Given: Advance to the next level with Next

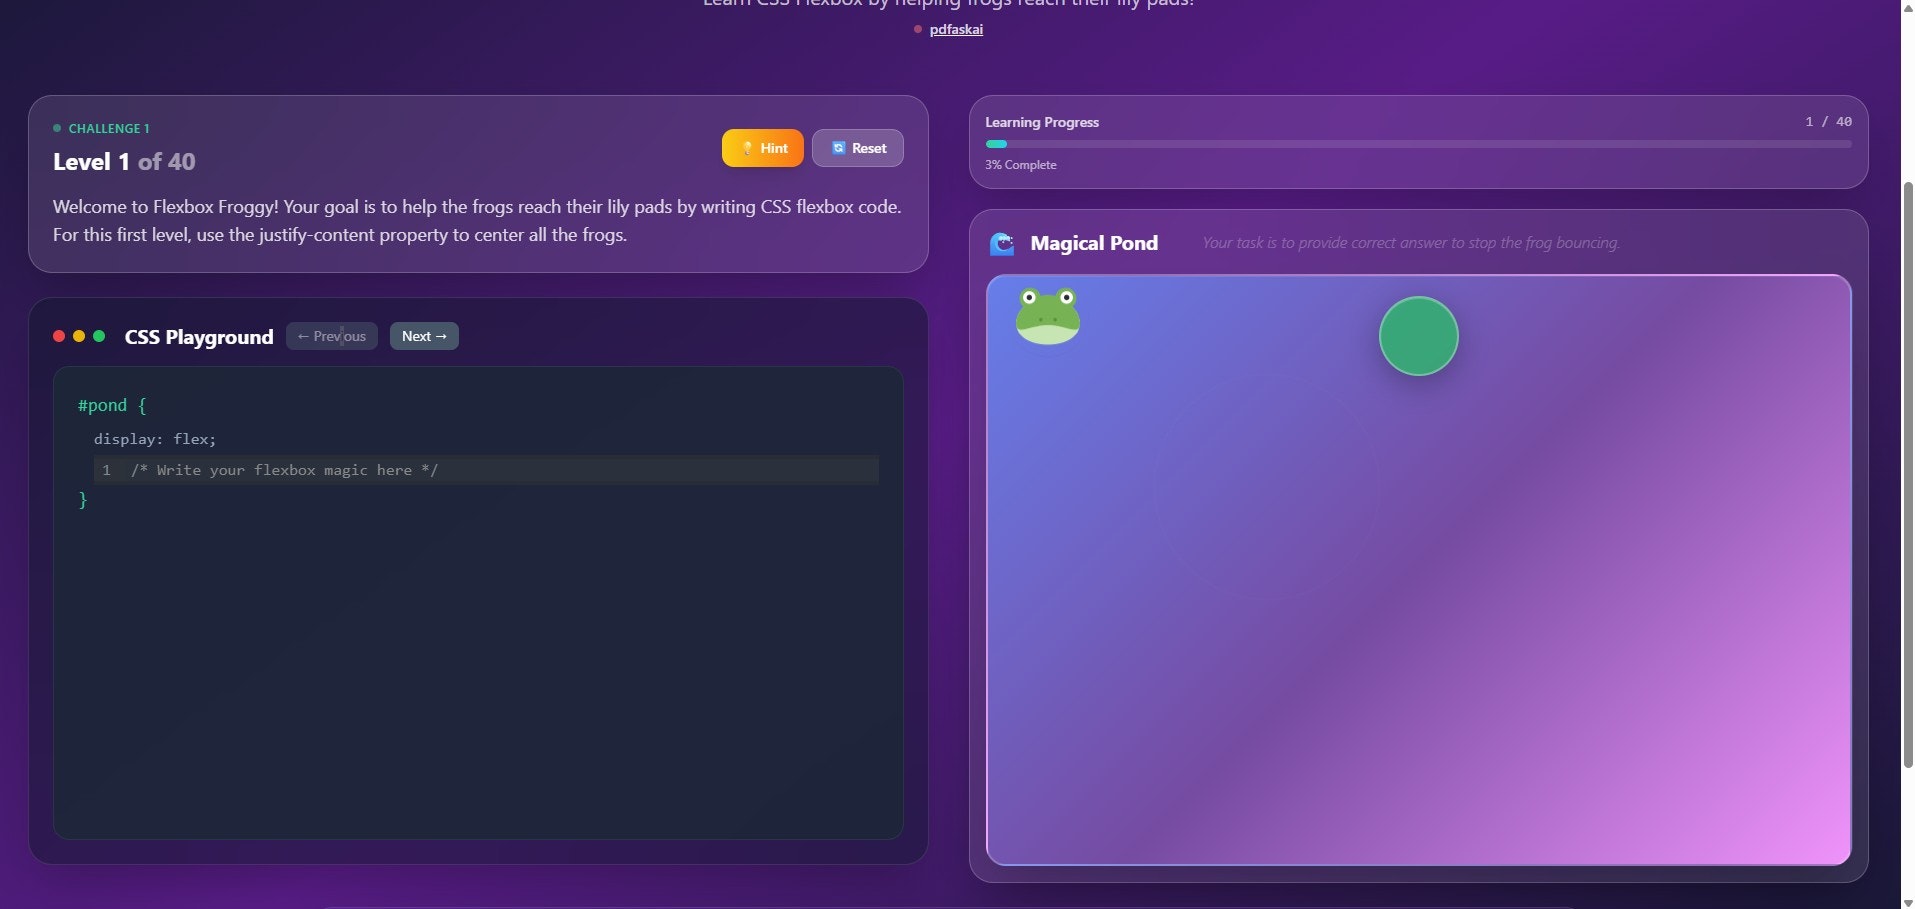Looking at the screenshot, I should (x=423, y=336).
